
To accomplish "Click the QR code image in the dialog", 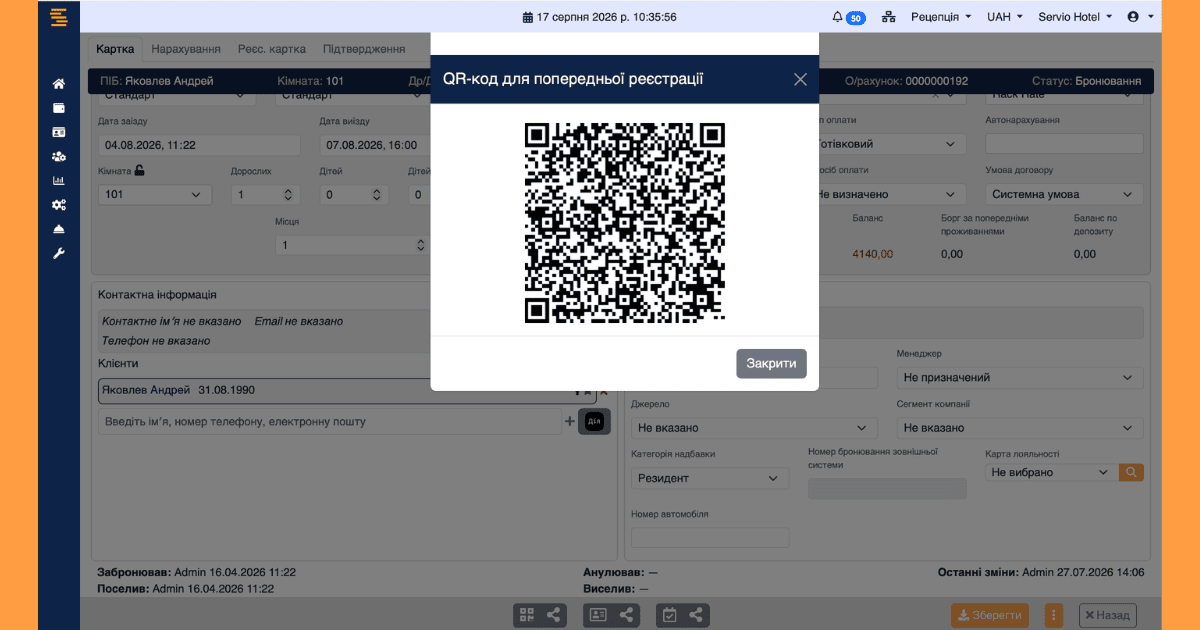I will click(x=625, y=222).
